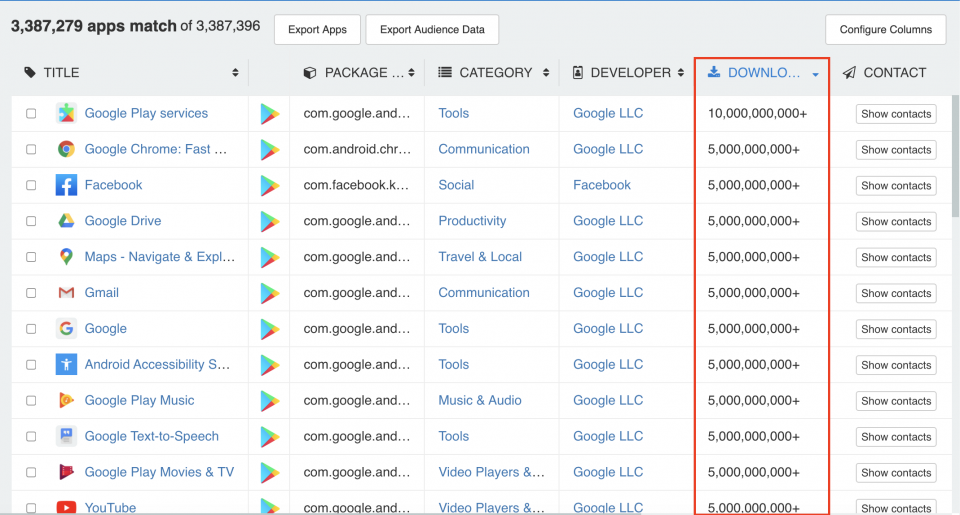Click com.android.chr... package cell
The width and height of the screenshot is (960, 515).
tap(357, 149)
